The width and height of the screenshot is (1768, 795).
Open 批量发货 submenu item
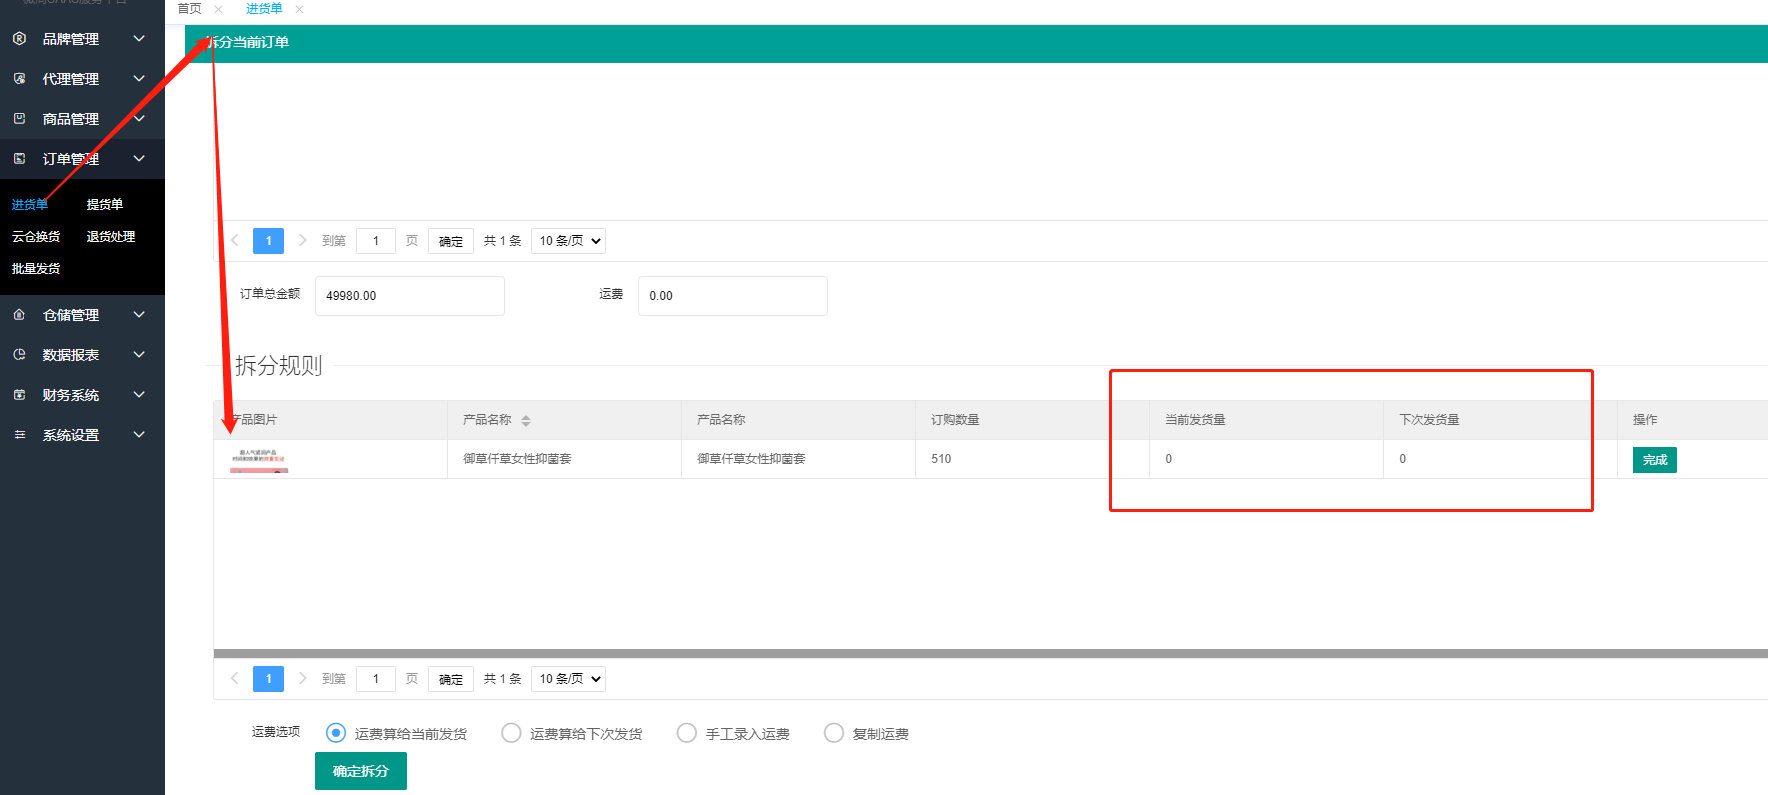[x=36, y=268]
